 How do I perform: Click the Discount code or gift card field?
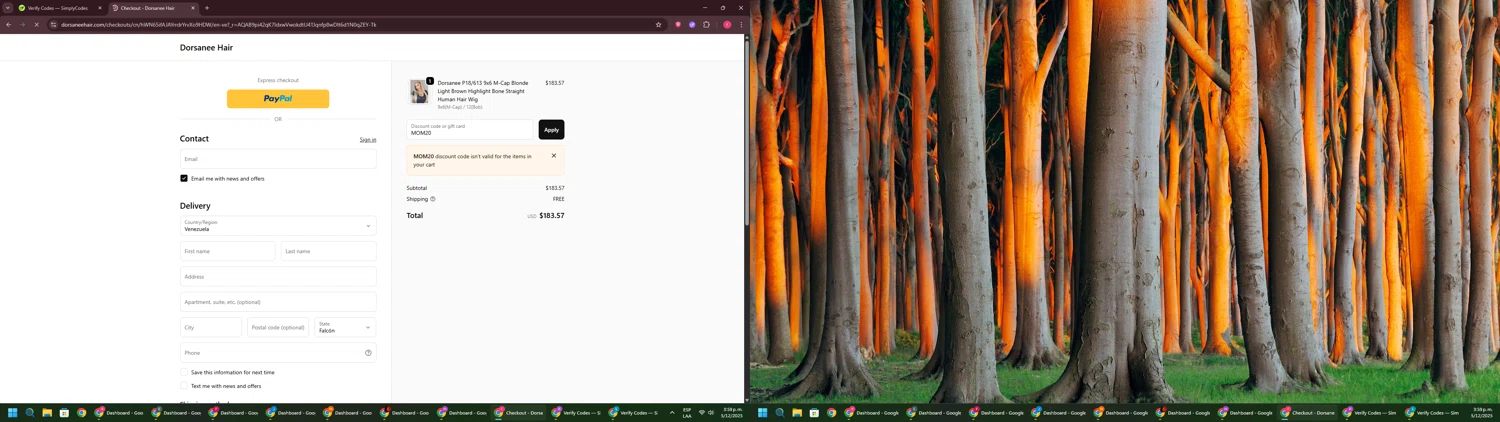pyautogui.click(x=470, y=129)
